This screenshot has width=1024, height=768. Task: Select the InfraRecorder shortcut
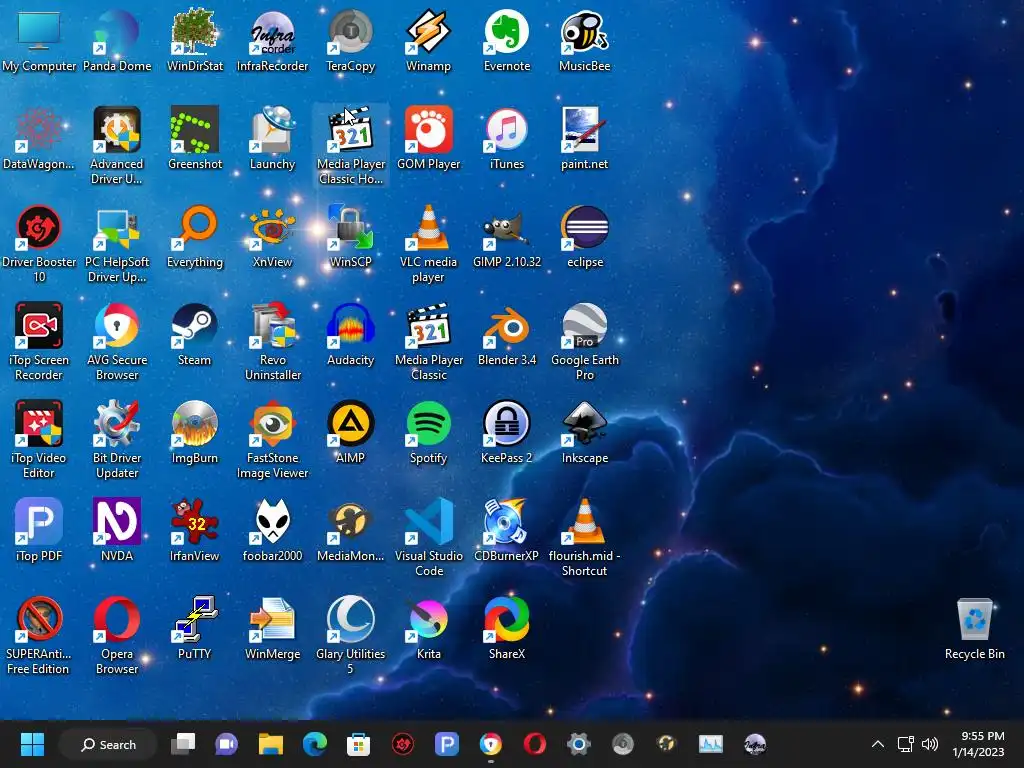[272, 31]
